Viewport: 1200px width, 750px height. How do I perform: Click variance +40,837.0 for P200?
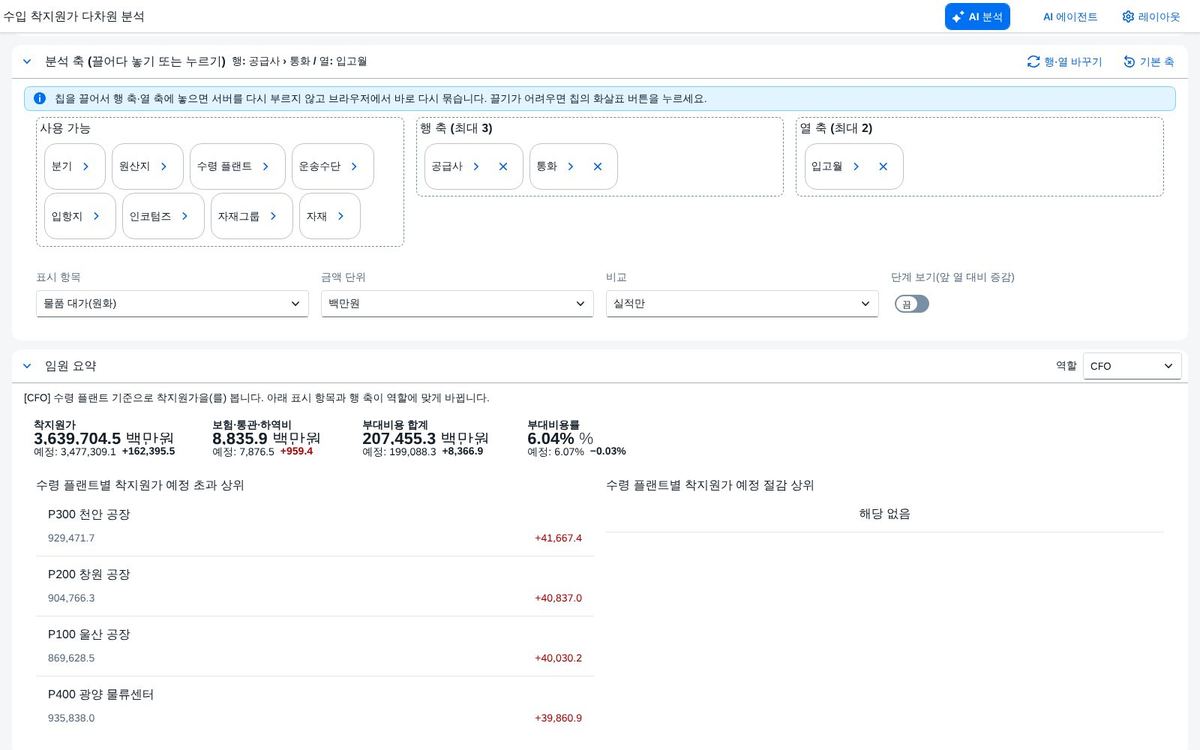click(558, 598)
